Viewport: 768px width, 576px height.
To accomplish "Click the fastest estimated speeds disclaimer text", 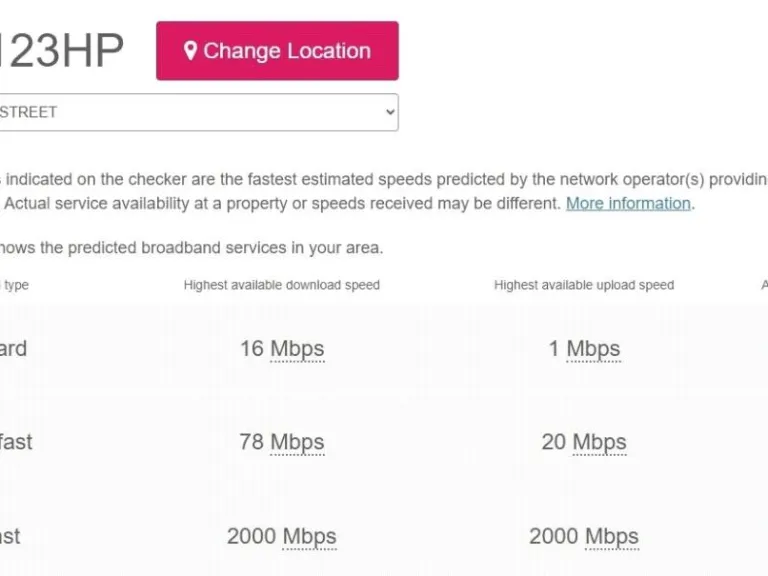I will (380, 180).
